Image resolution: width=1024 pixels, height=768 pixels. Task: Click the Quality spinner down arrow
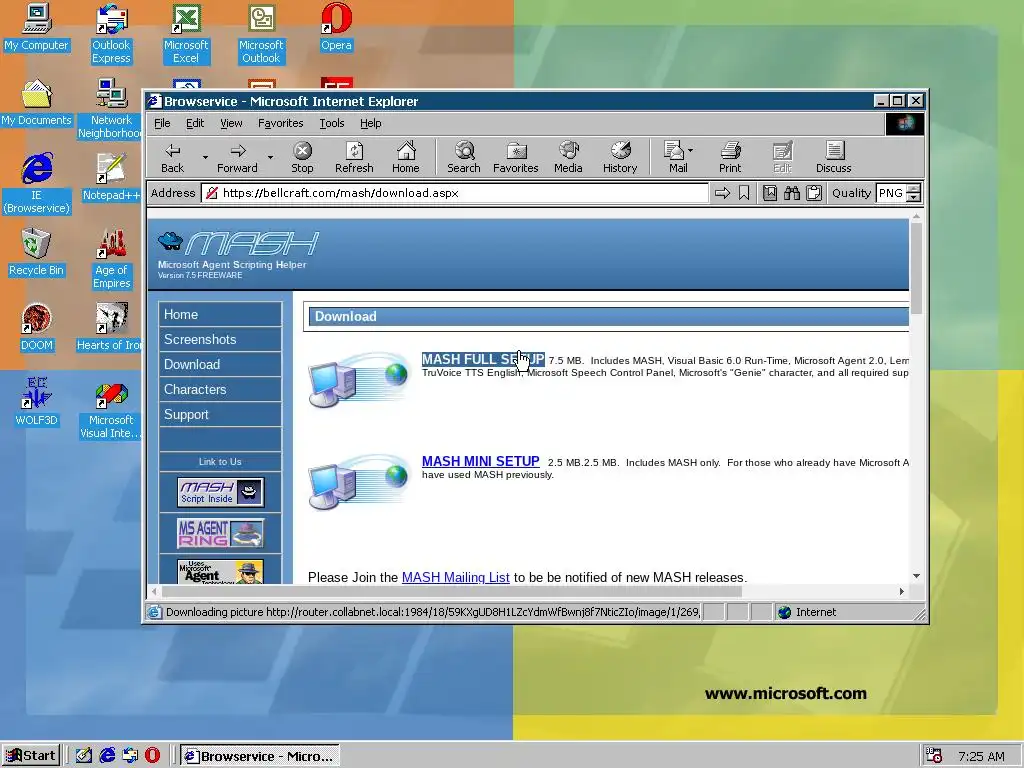pos(914,198)
